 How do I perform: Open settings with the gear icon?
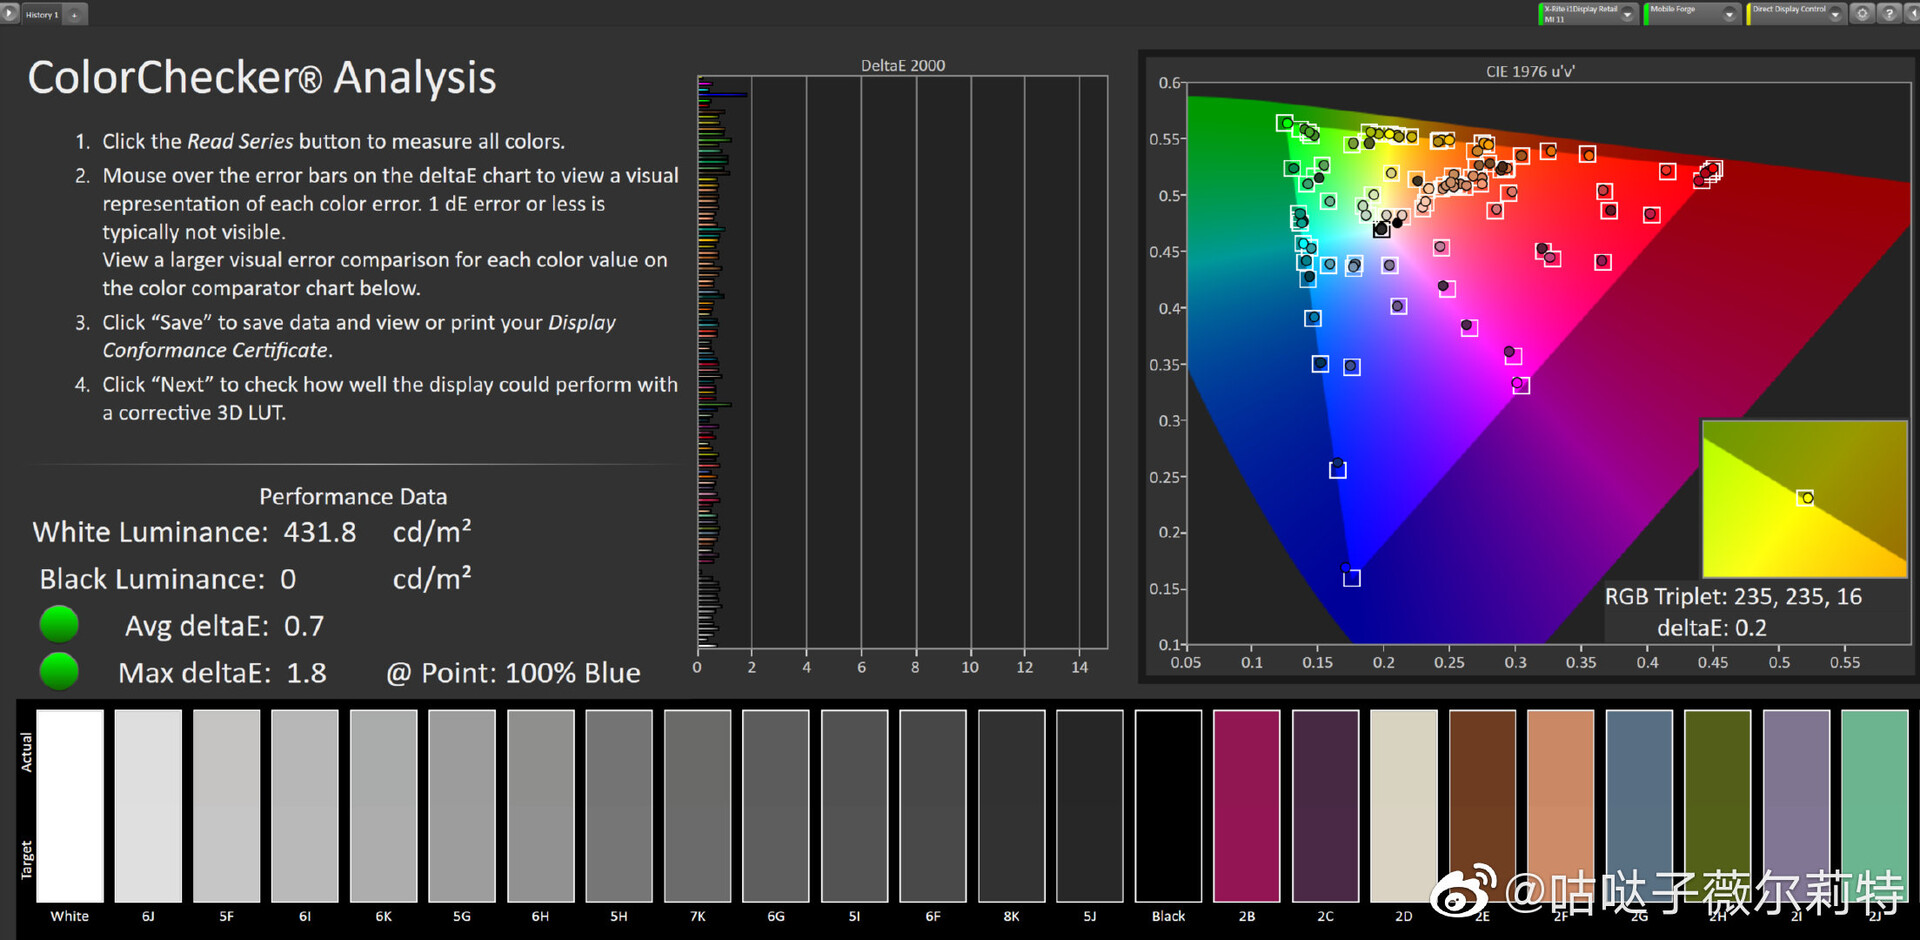click(1862, 14)
